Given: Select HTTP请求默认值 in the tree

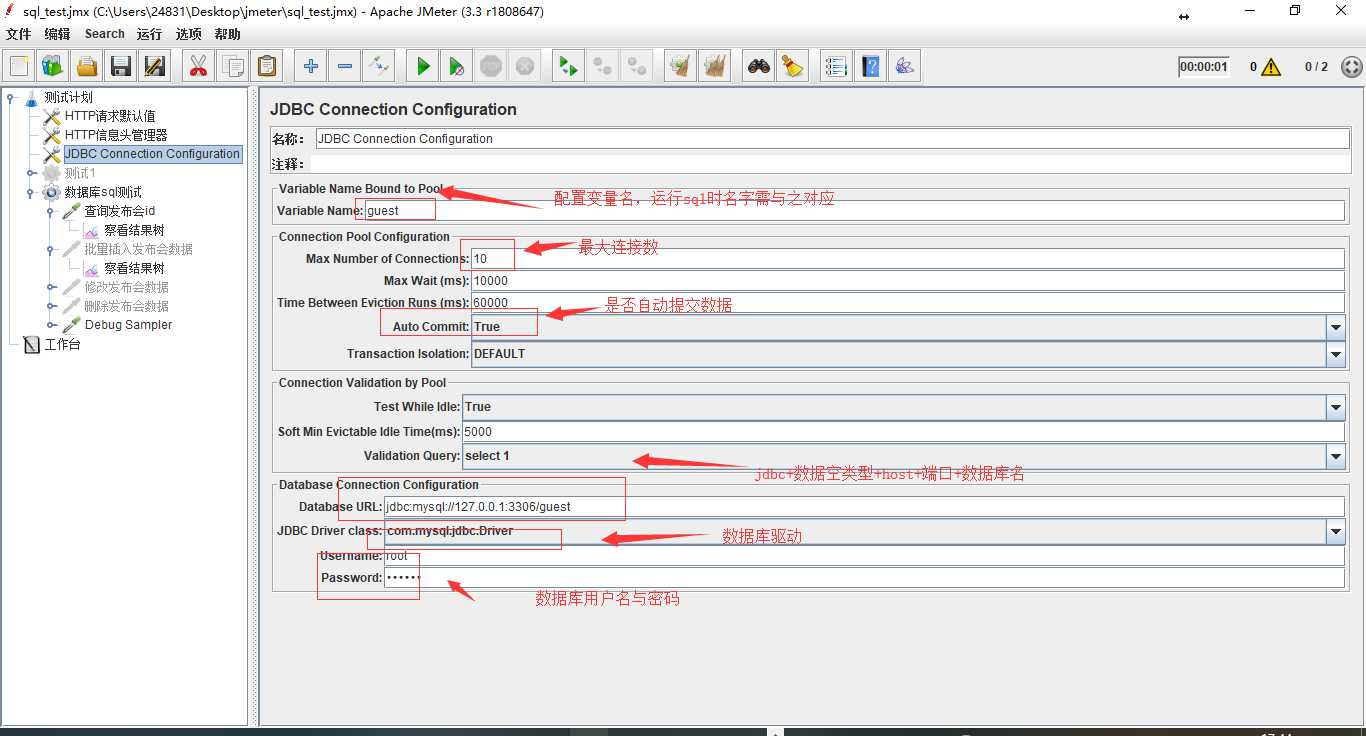Looking at the screenshot, I should (110, 116).
